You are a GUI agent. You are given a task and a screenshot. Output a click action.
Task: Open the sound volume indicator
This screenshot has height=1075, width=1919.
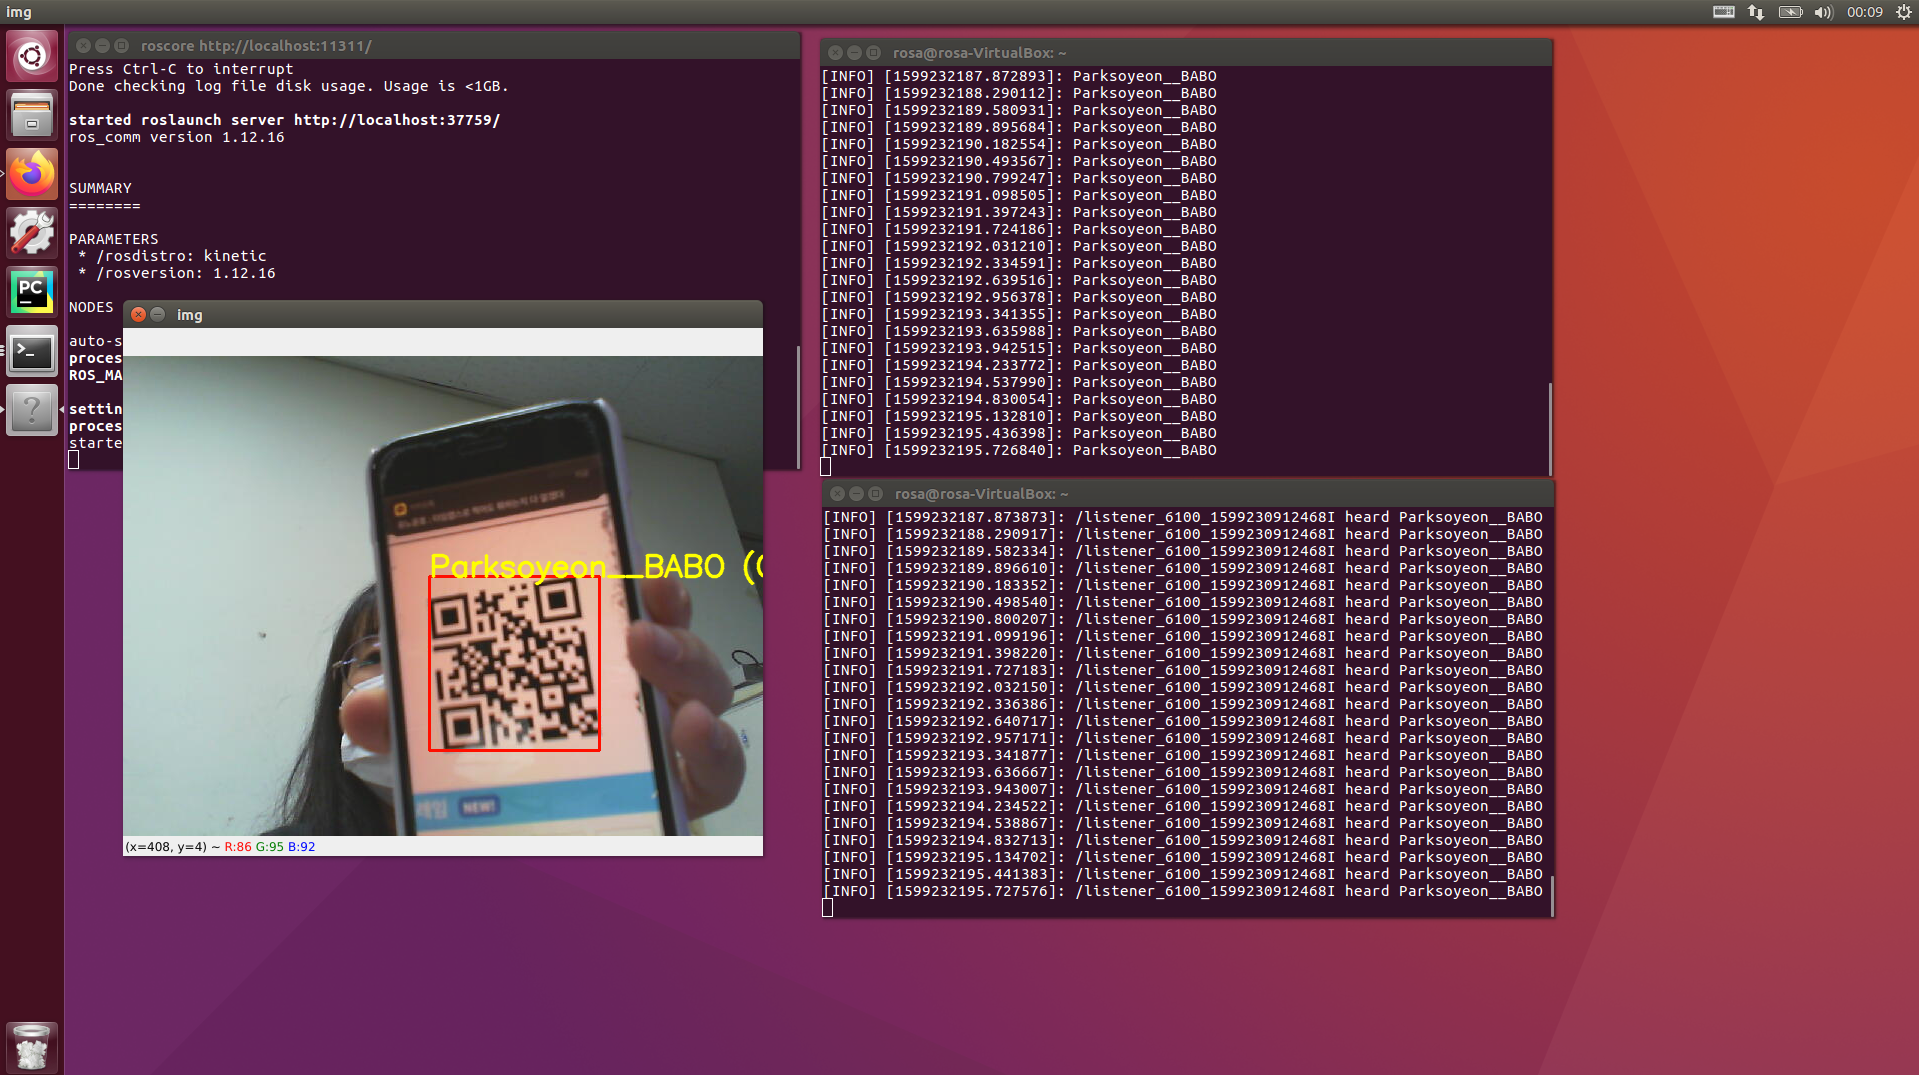point(1823,12)
